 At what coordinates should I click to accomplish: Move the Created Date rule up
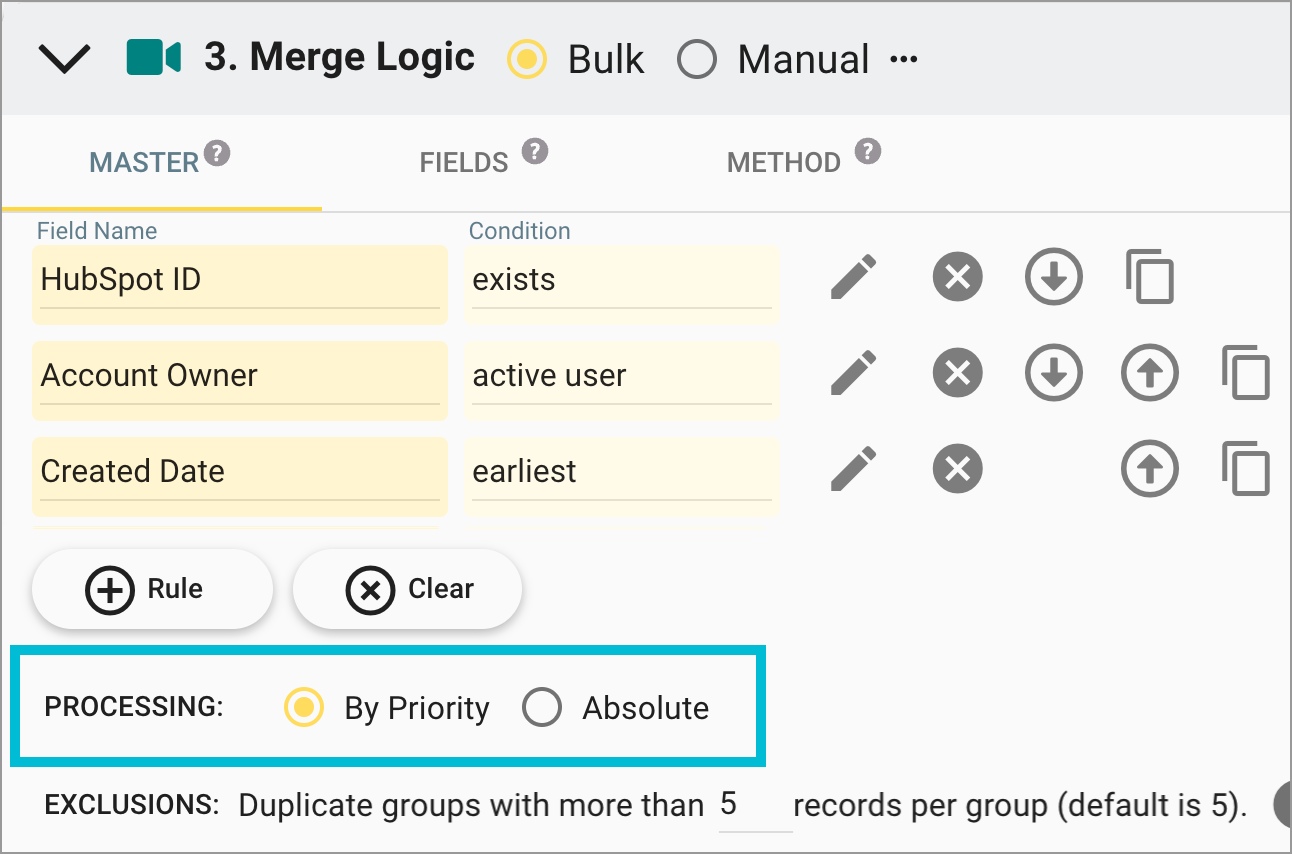[1149, 469]
